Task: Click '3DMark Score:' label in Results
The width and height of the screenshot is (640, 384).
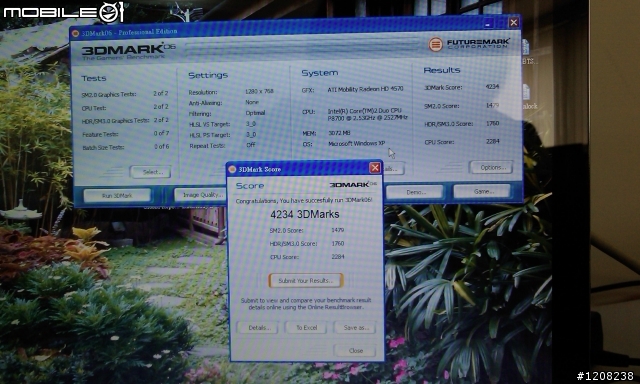Action: click(x=443, y=87)
